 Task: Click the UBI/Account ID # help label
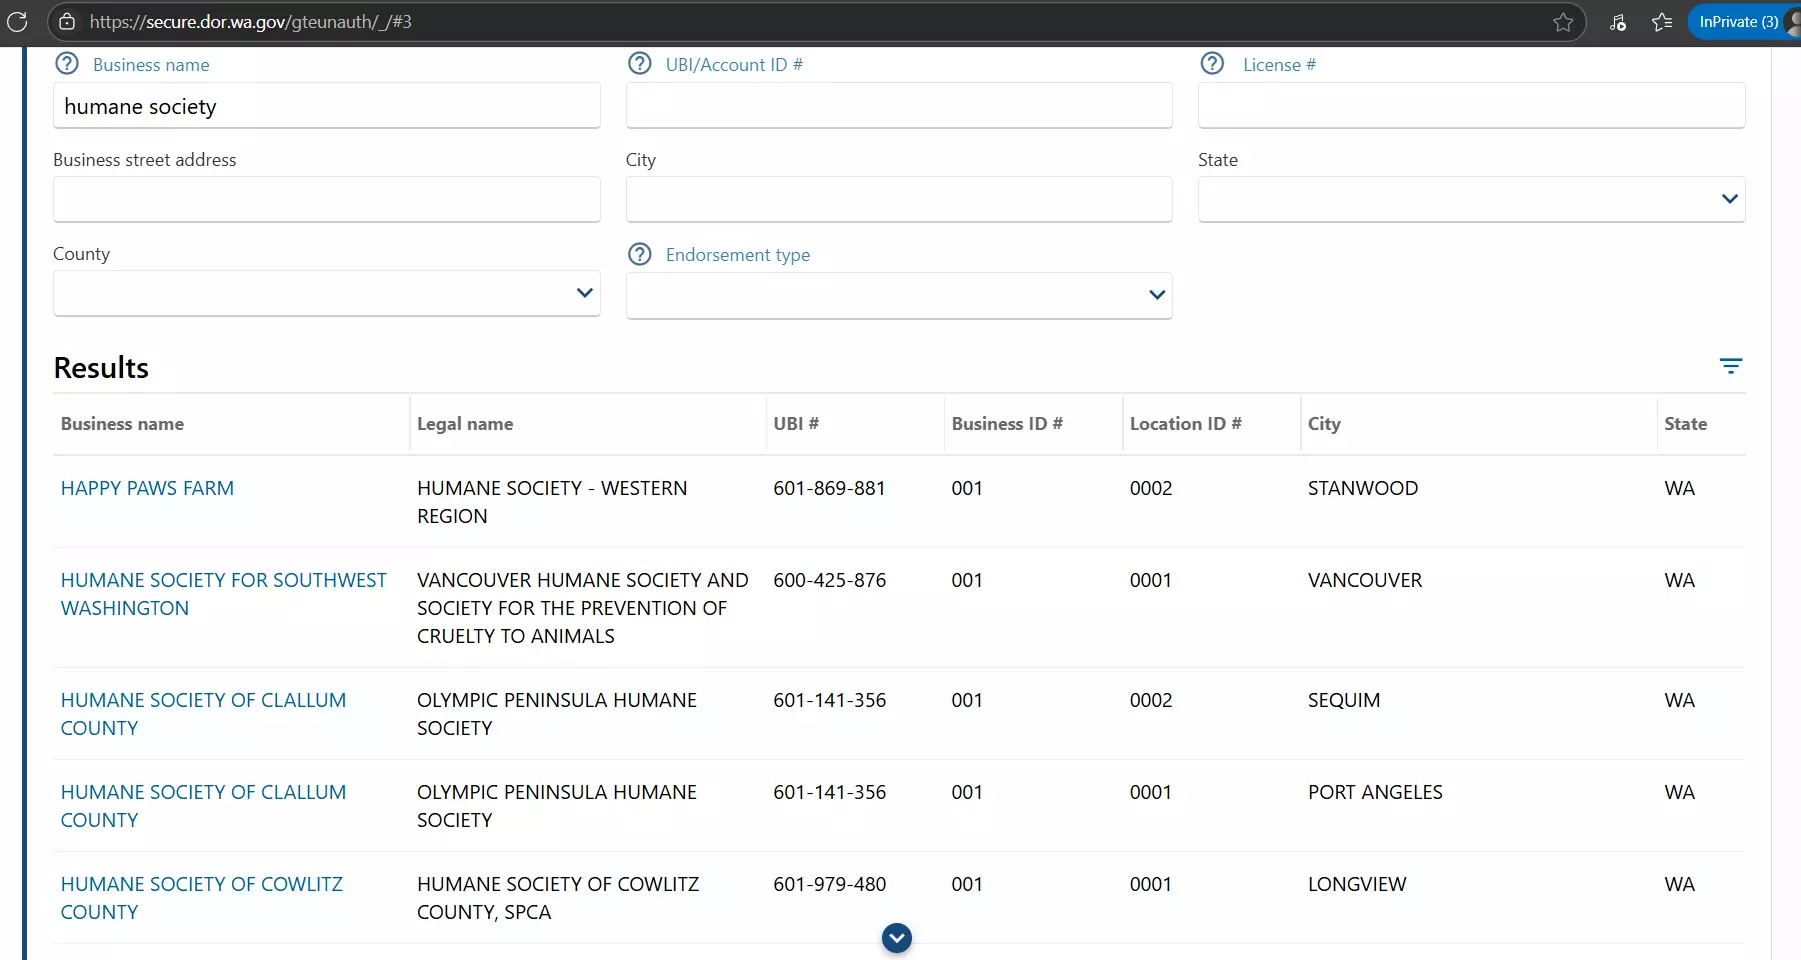tap(734, 65)
